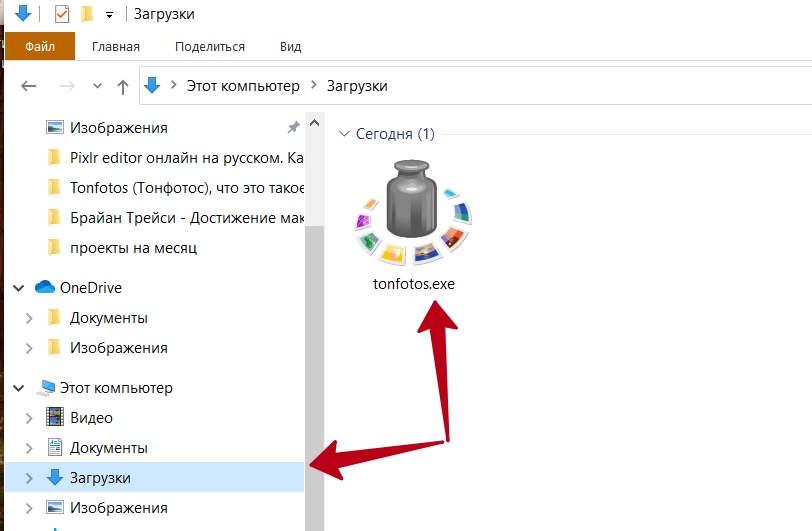This screenshot has height=531, width=812.
Task: Click the Загрузки blue arrow icon in tree
Action: (x=55, y=477)
